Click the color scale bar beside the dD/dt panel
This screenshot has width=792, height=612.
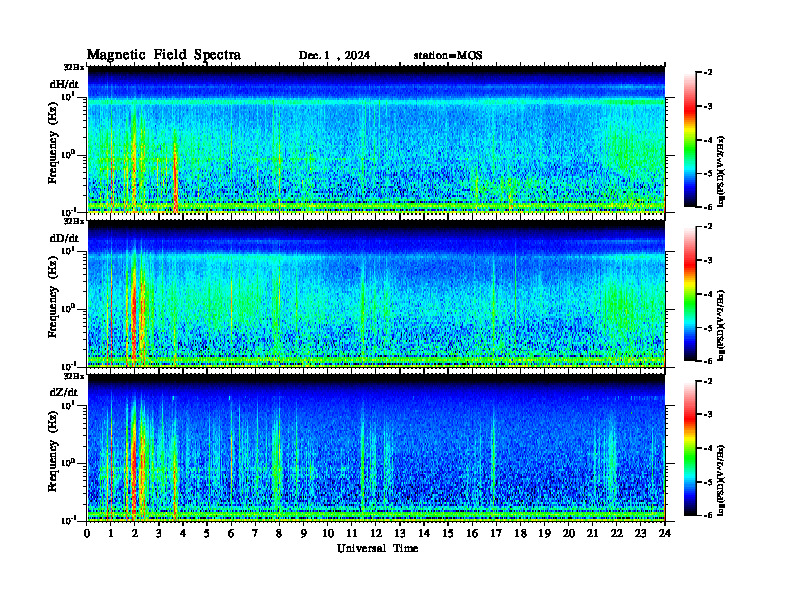click(x=689, y=294)
